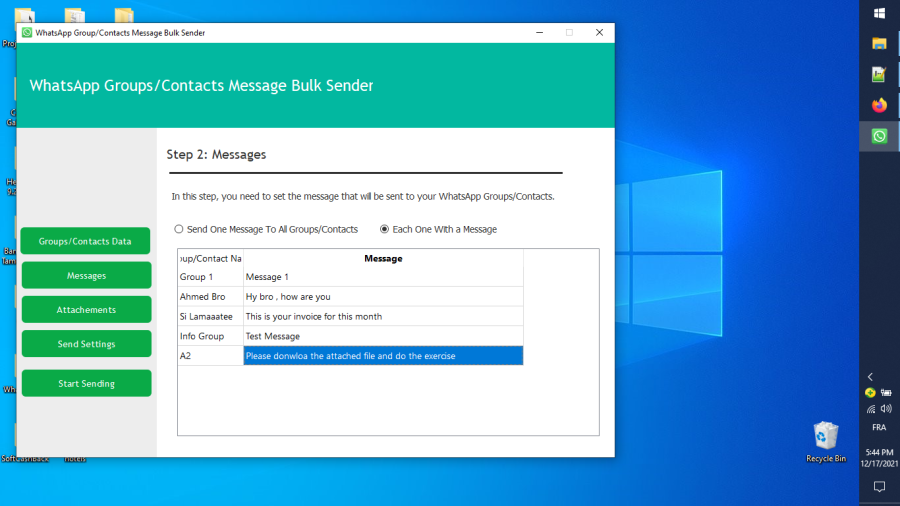
Task: Expand hidden system tray icons
Action: [x=870, y=377]
